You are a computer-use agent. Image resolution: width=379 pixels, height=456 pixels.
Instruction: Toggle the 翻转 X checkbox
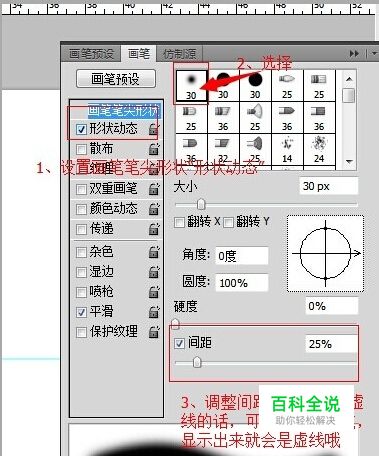coord(179,222)
